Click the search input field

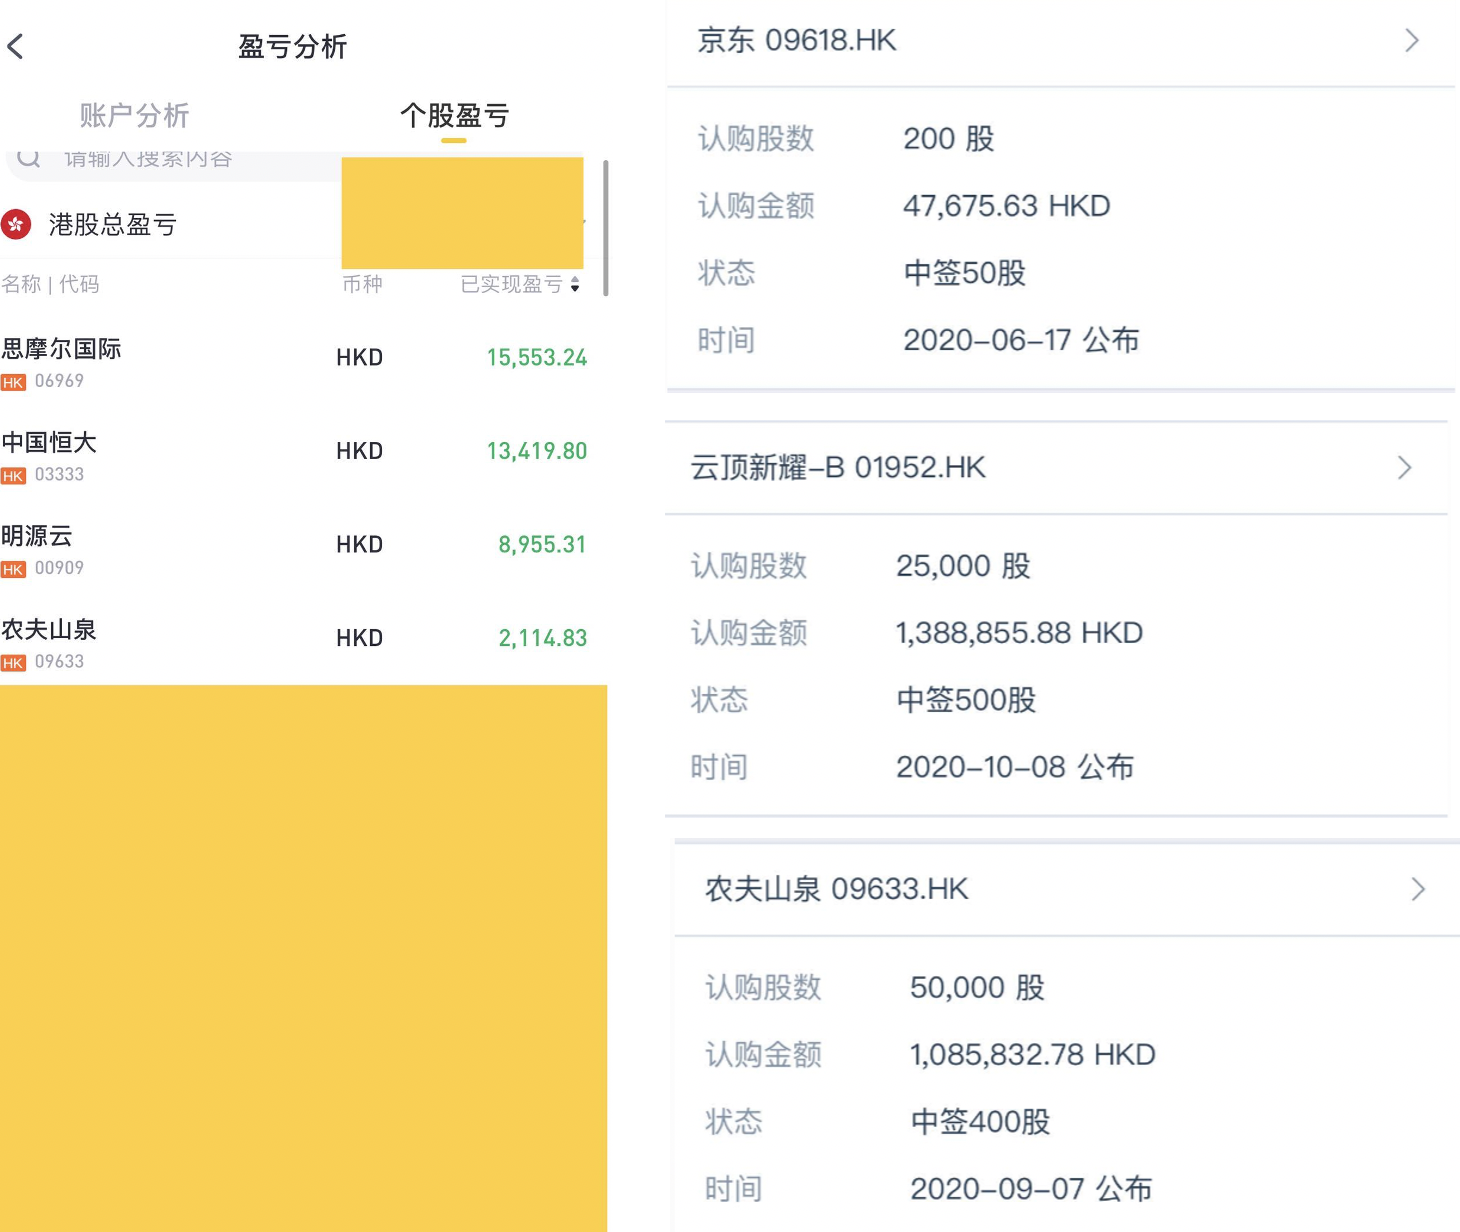click(x=180, y=160)
